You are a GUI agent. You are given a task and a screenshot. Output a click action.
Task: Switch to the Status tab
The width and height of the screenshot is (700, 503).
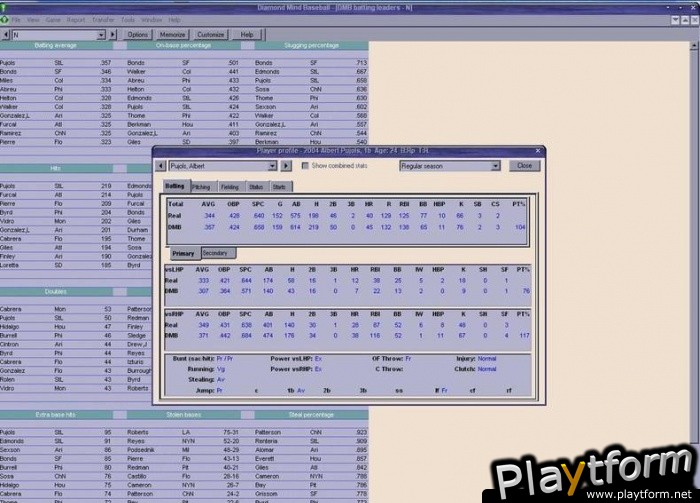pos(257,187)
